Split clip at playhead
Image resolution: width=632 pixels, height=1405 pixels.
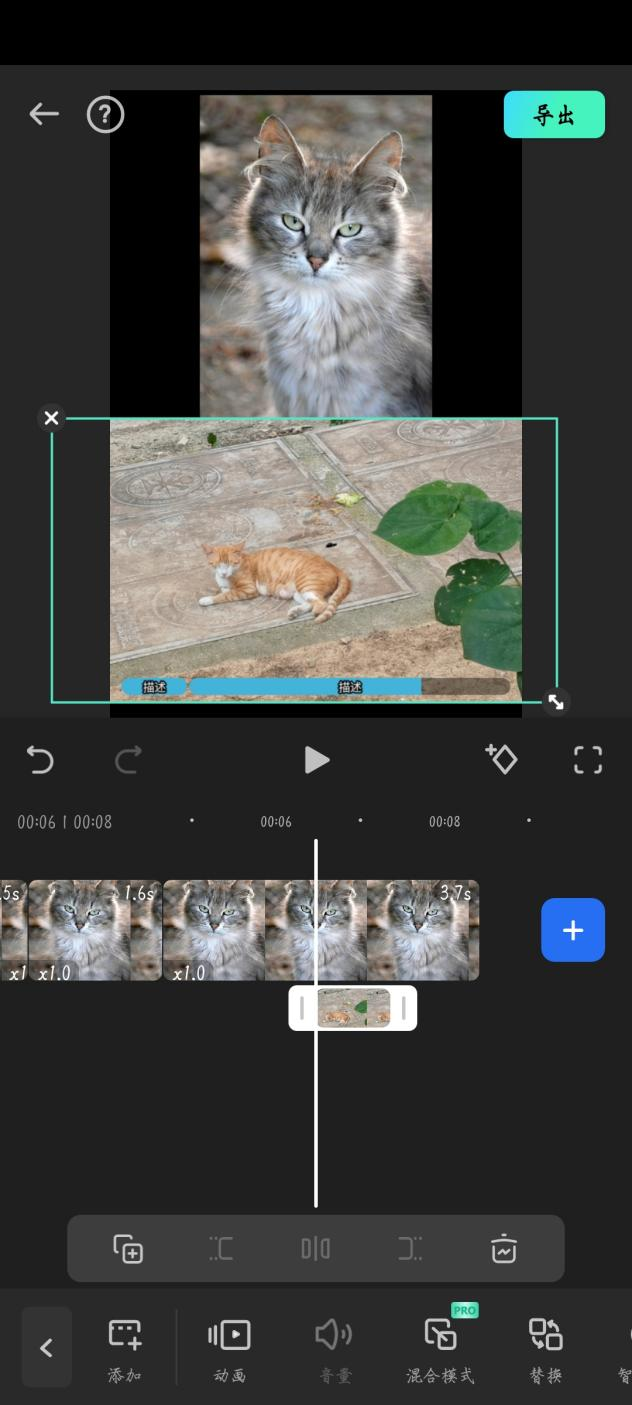pyautogui.click(x=315, y=1248)
